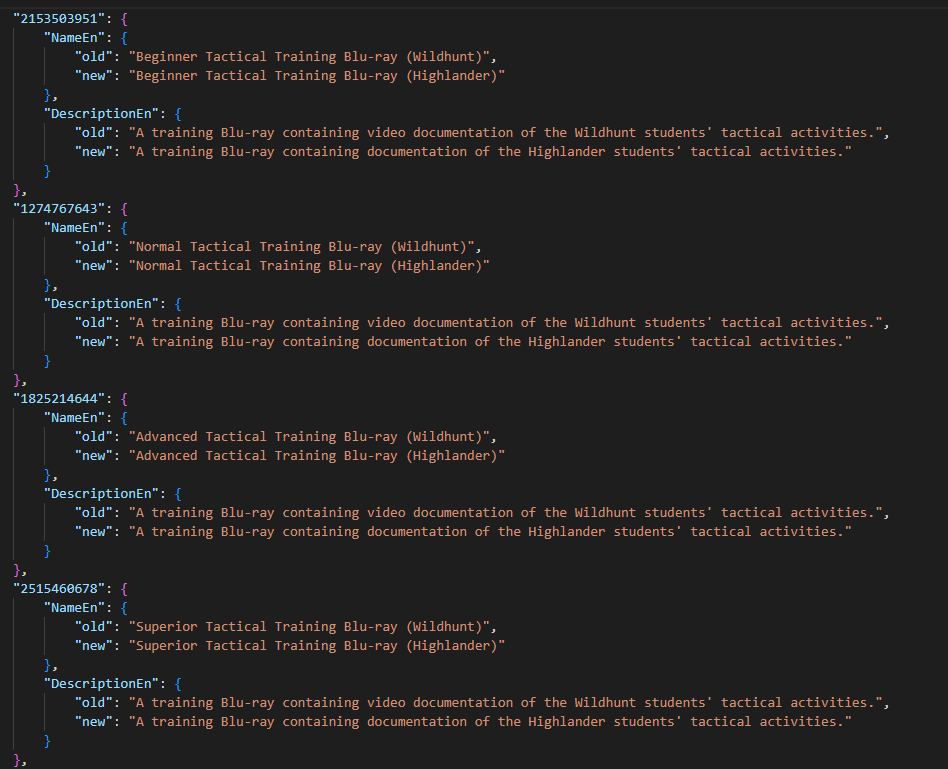Click "Beginner Tactical Training Blu-ray (Wildhunt)" string
The height and width of the screenshot is (769, 948).
(309, 57)
